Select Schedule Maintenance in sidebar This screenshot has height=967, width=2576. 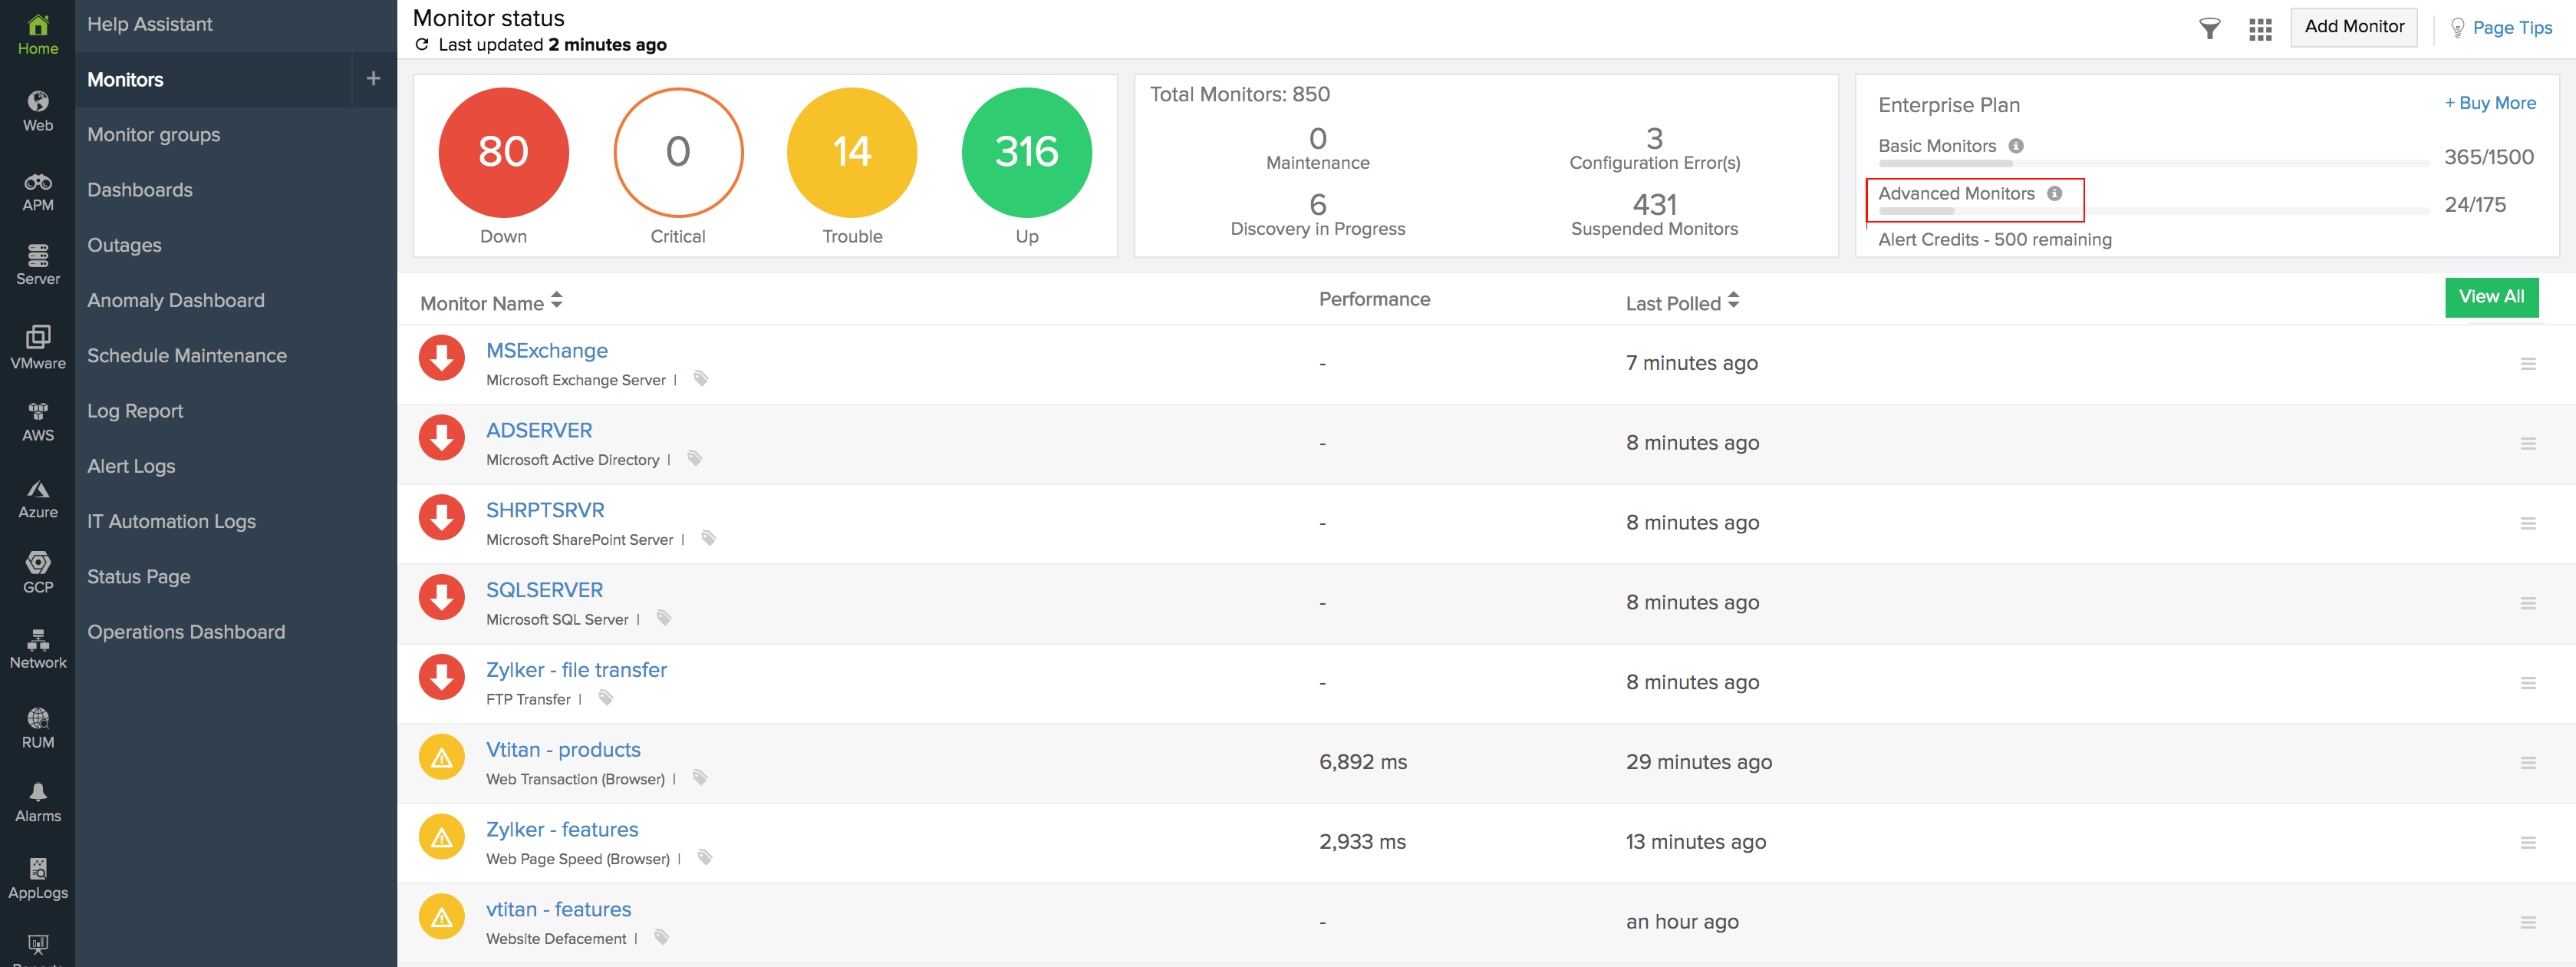coord(187,355)
